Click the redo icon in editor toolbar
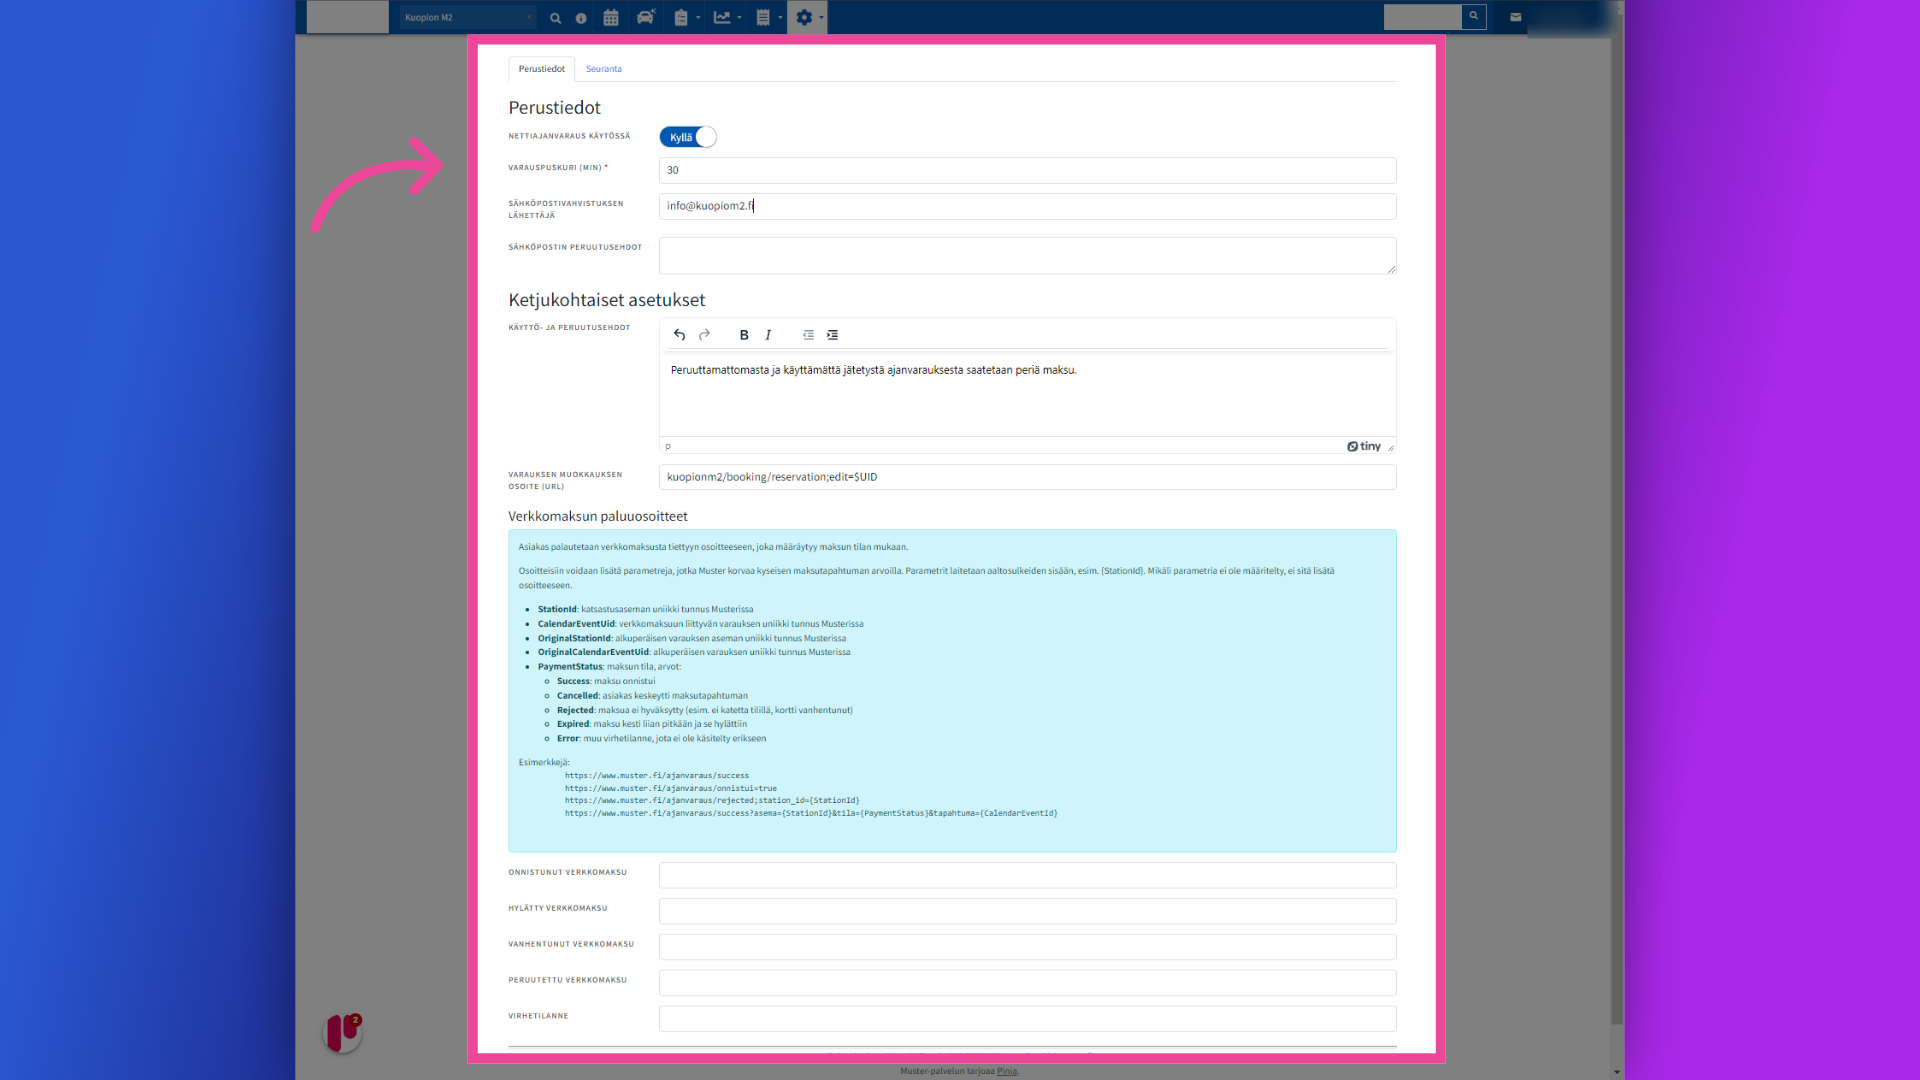Viewport: 1920px width, 1080px height. coord(705,335)
